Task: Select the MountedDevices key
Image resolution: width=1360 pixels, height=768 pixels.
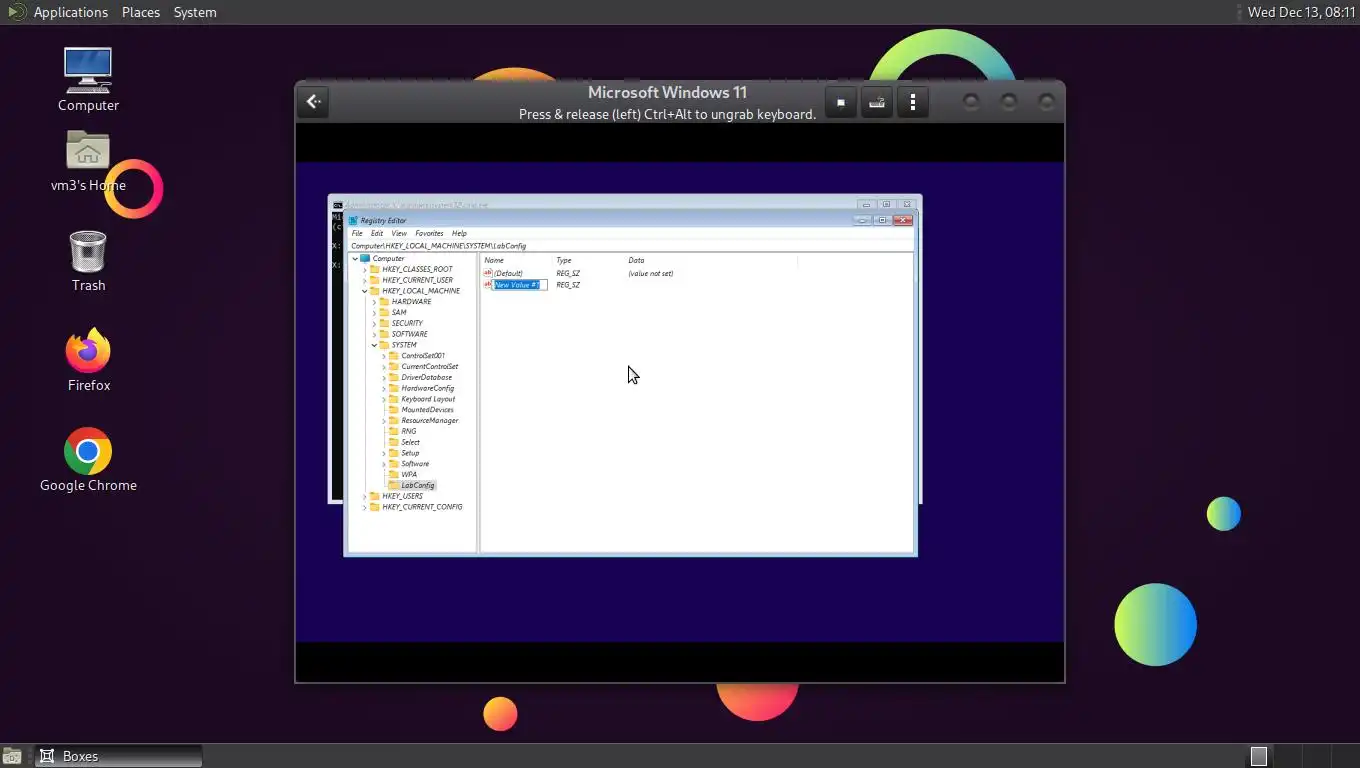Action: [x=427, y=409]
